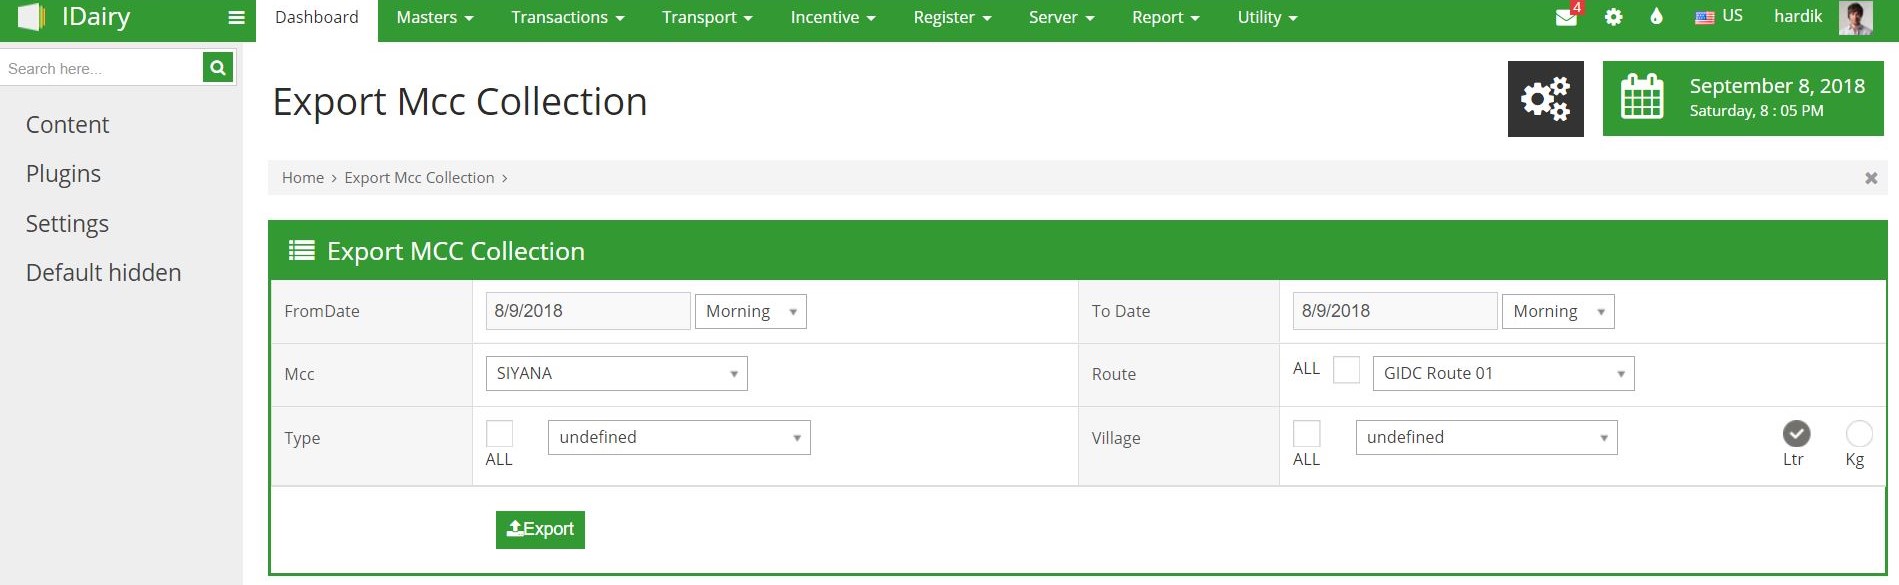This screenshot has height=585, width=1899.
Task: Check the Type ALL checkbox
Action: click(x=499, y=433)
